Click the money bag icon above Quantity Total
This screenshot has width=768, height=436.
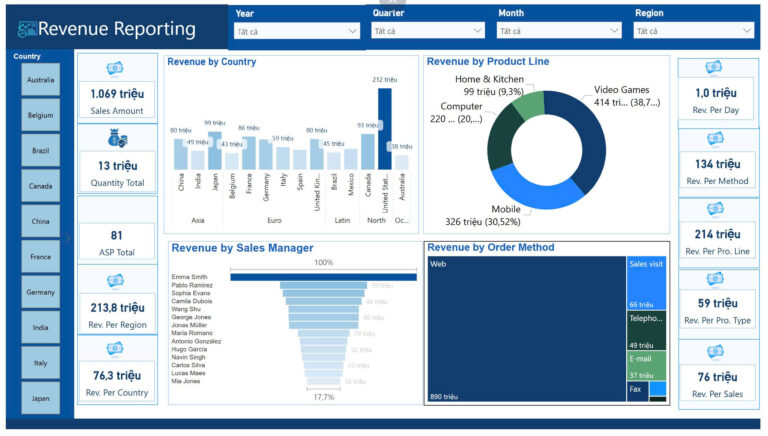coord(116,139)
